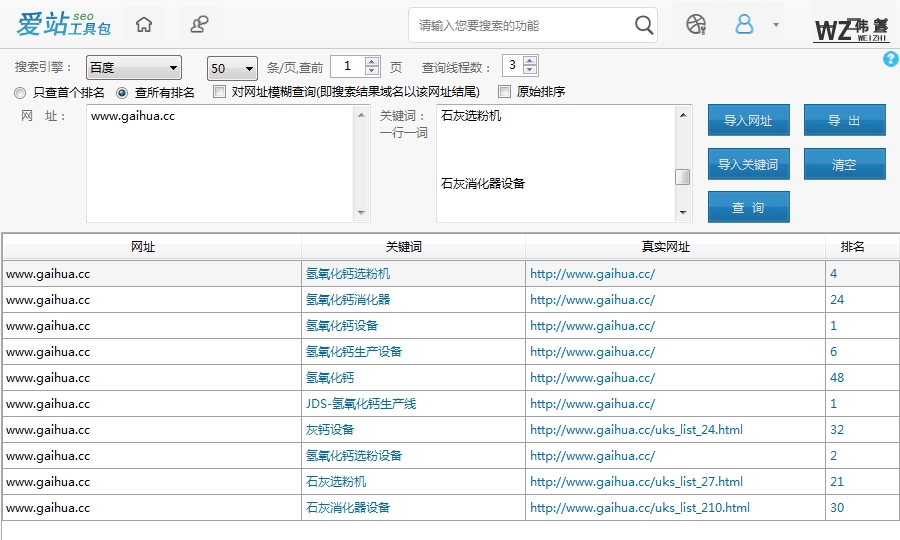Click the blue help question icon
This screenshot has width=900, height=540.
891,59
